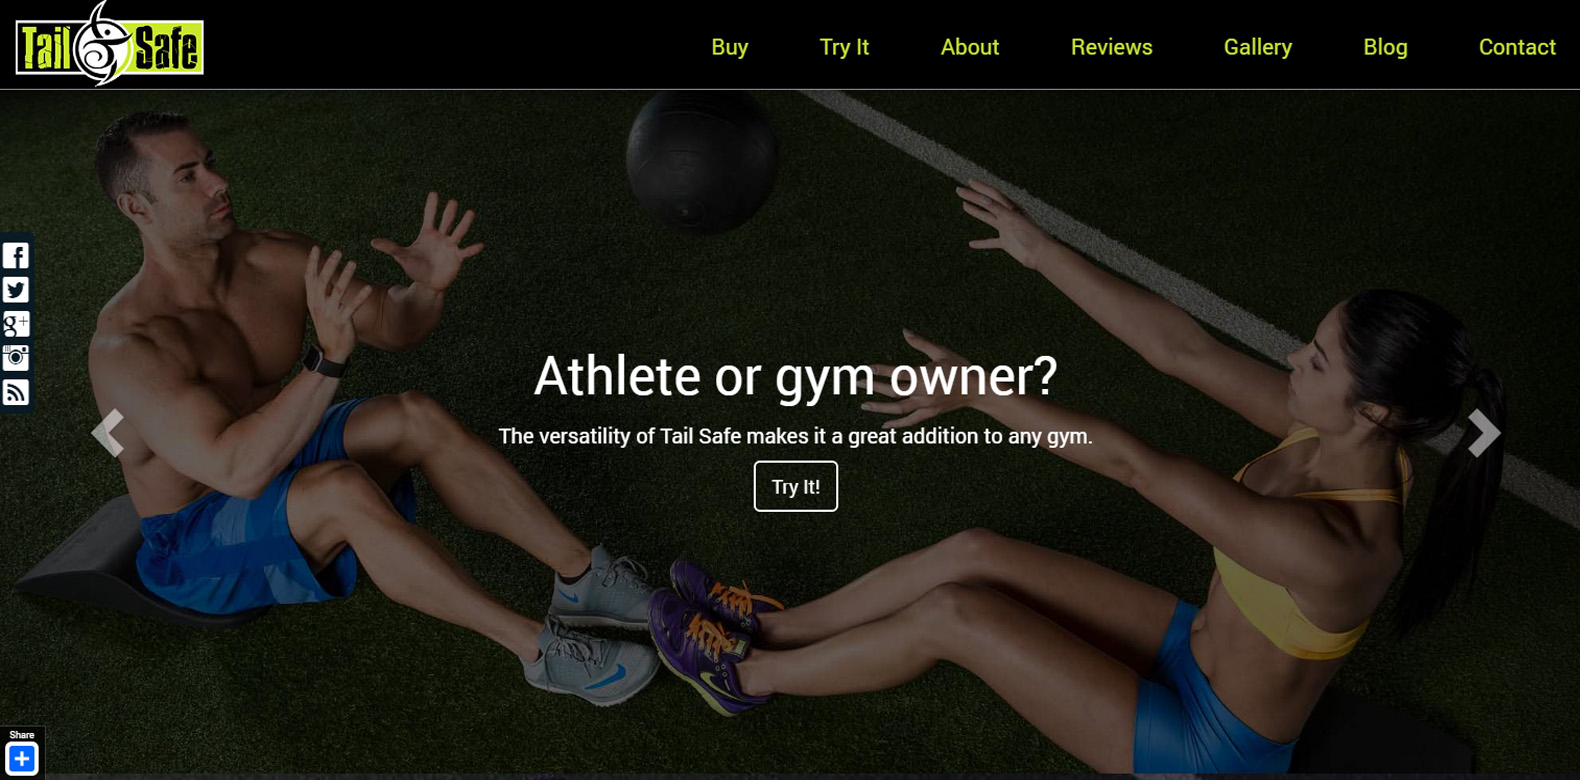Open the Instagram social icon
Image resolution: width=1580 pixels, height=780 pixels.
pos(16,358)
